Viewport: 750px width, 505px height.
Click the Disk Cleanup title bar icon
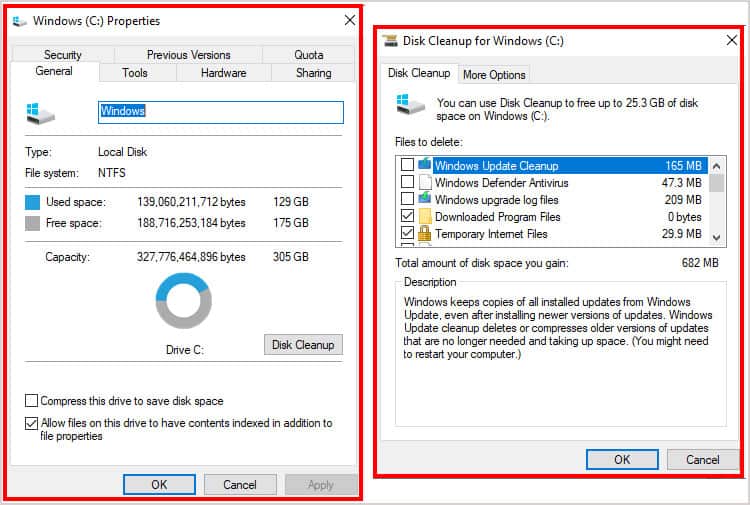[x=390, y=41]
